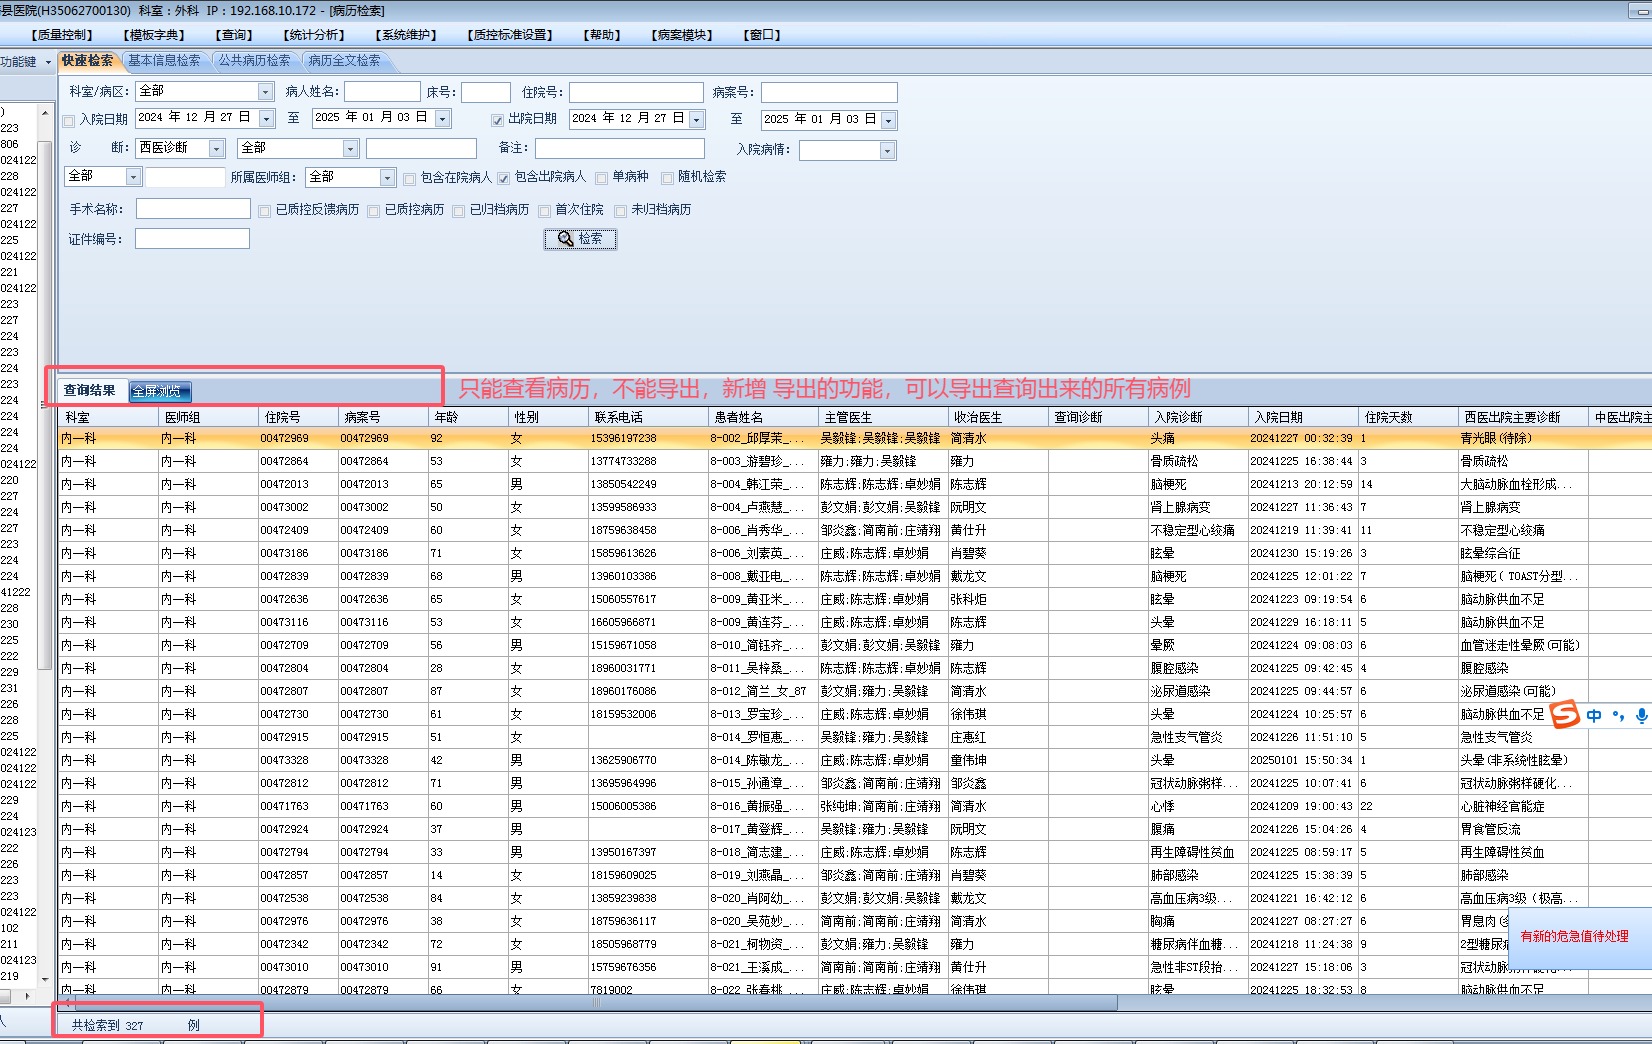
Task: Open the 所属医师组 dropdown list
Action: 387,178
